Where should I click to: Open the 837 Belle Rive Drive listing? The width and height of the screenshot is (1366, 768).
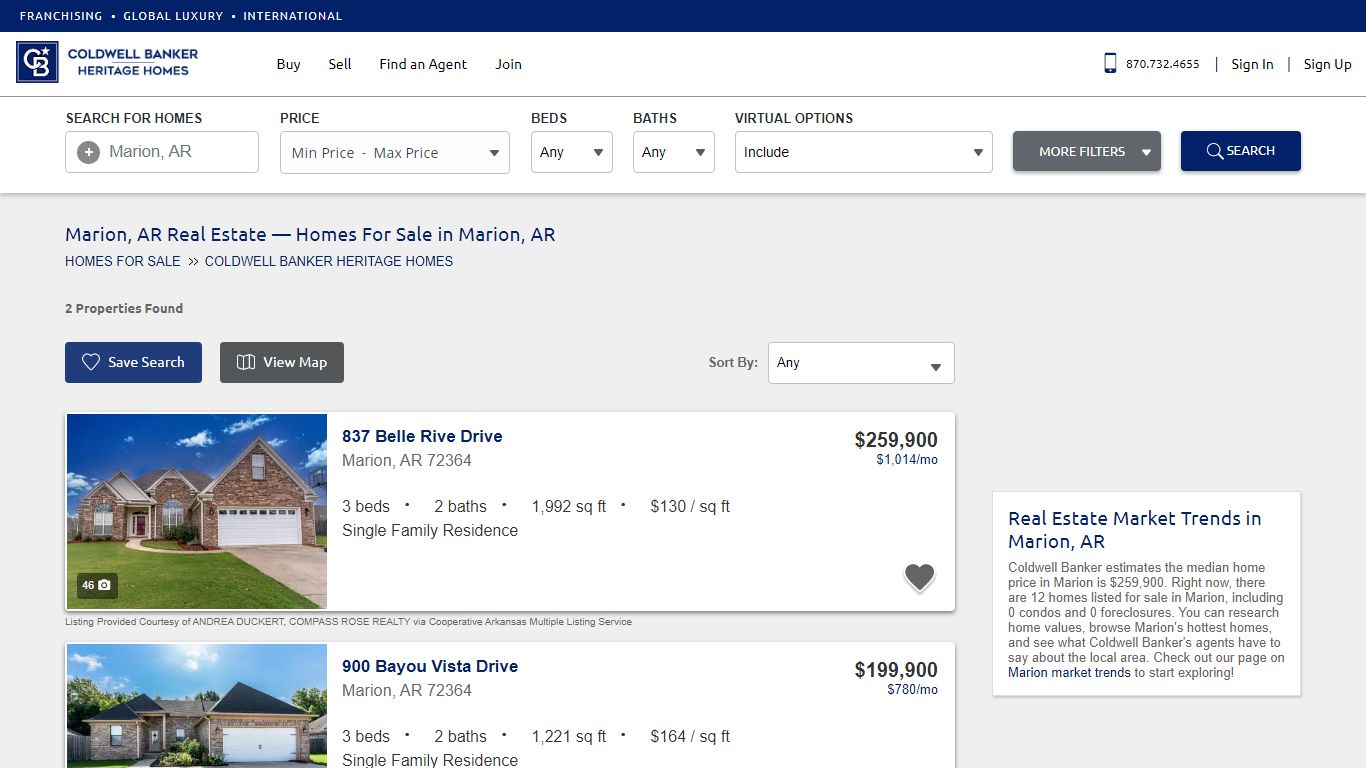coord(422,436)
